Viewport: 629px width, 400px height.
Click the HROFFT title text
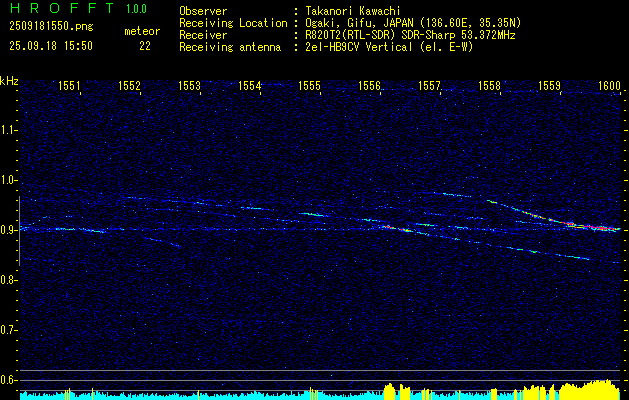coord(62,8)
